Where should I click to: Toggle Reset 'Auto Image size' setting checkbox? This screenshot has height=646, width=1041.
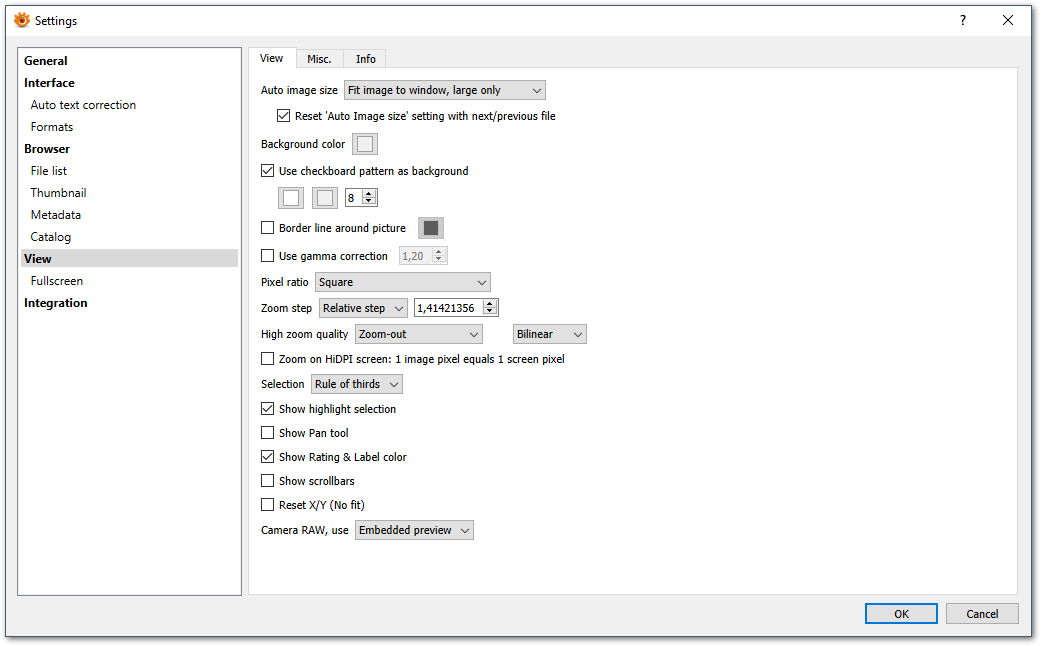[283, 116]
